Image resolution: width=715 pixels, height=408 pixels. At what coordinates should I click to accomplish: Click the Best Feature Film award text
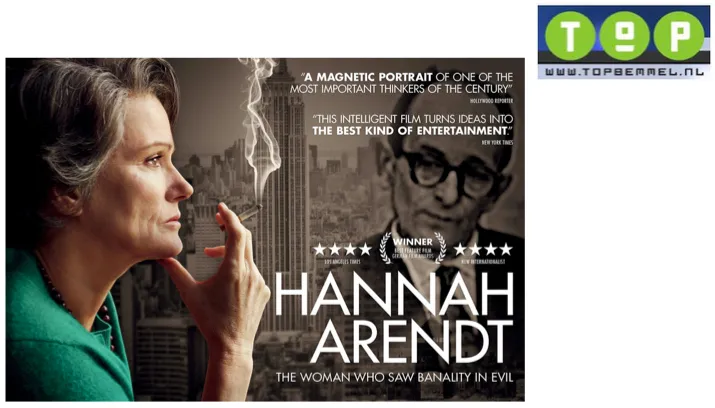point(413,253)
